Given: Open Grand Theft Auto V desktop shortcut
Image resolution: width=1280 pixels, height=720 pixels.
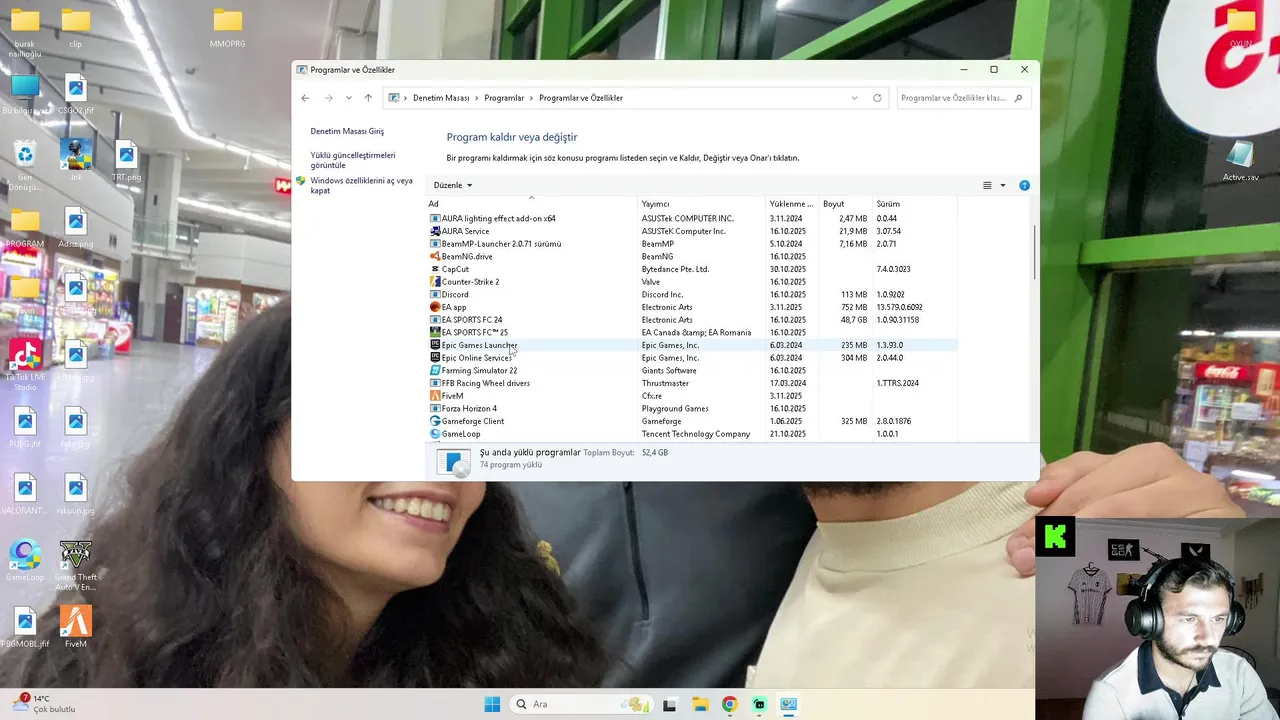Looking at the screenshot, I should pos(76,565).
